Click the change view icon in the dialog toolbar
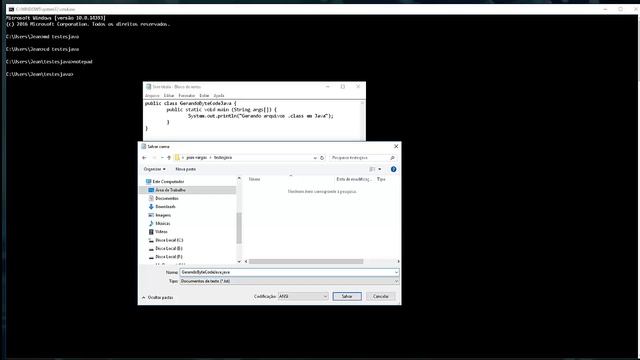The width and height of the screenshot is (640, 360). coord(372,169)
